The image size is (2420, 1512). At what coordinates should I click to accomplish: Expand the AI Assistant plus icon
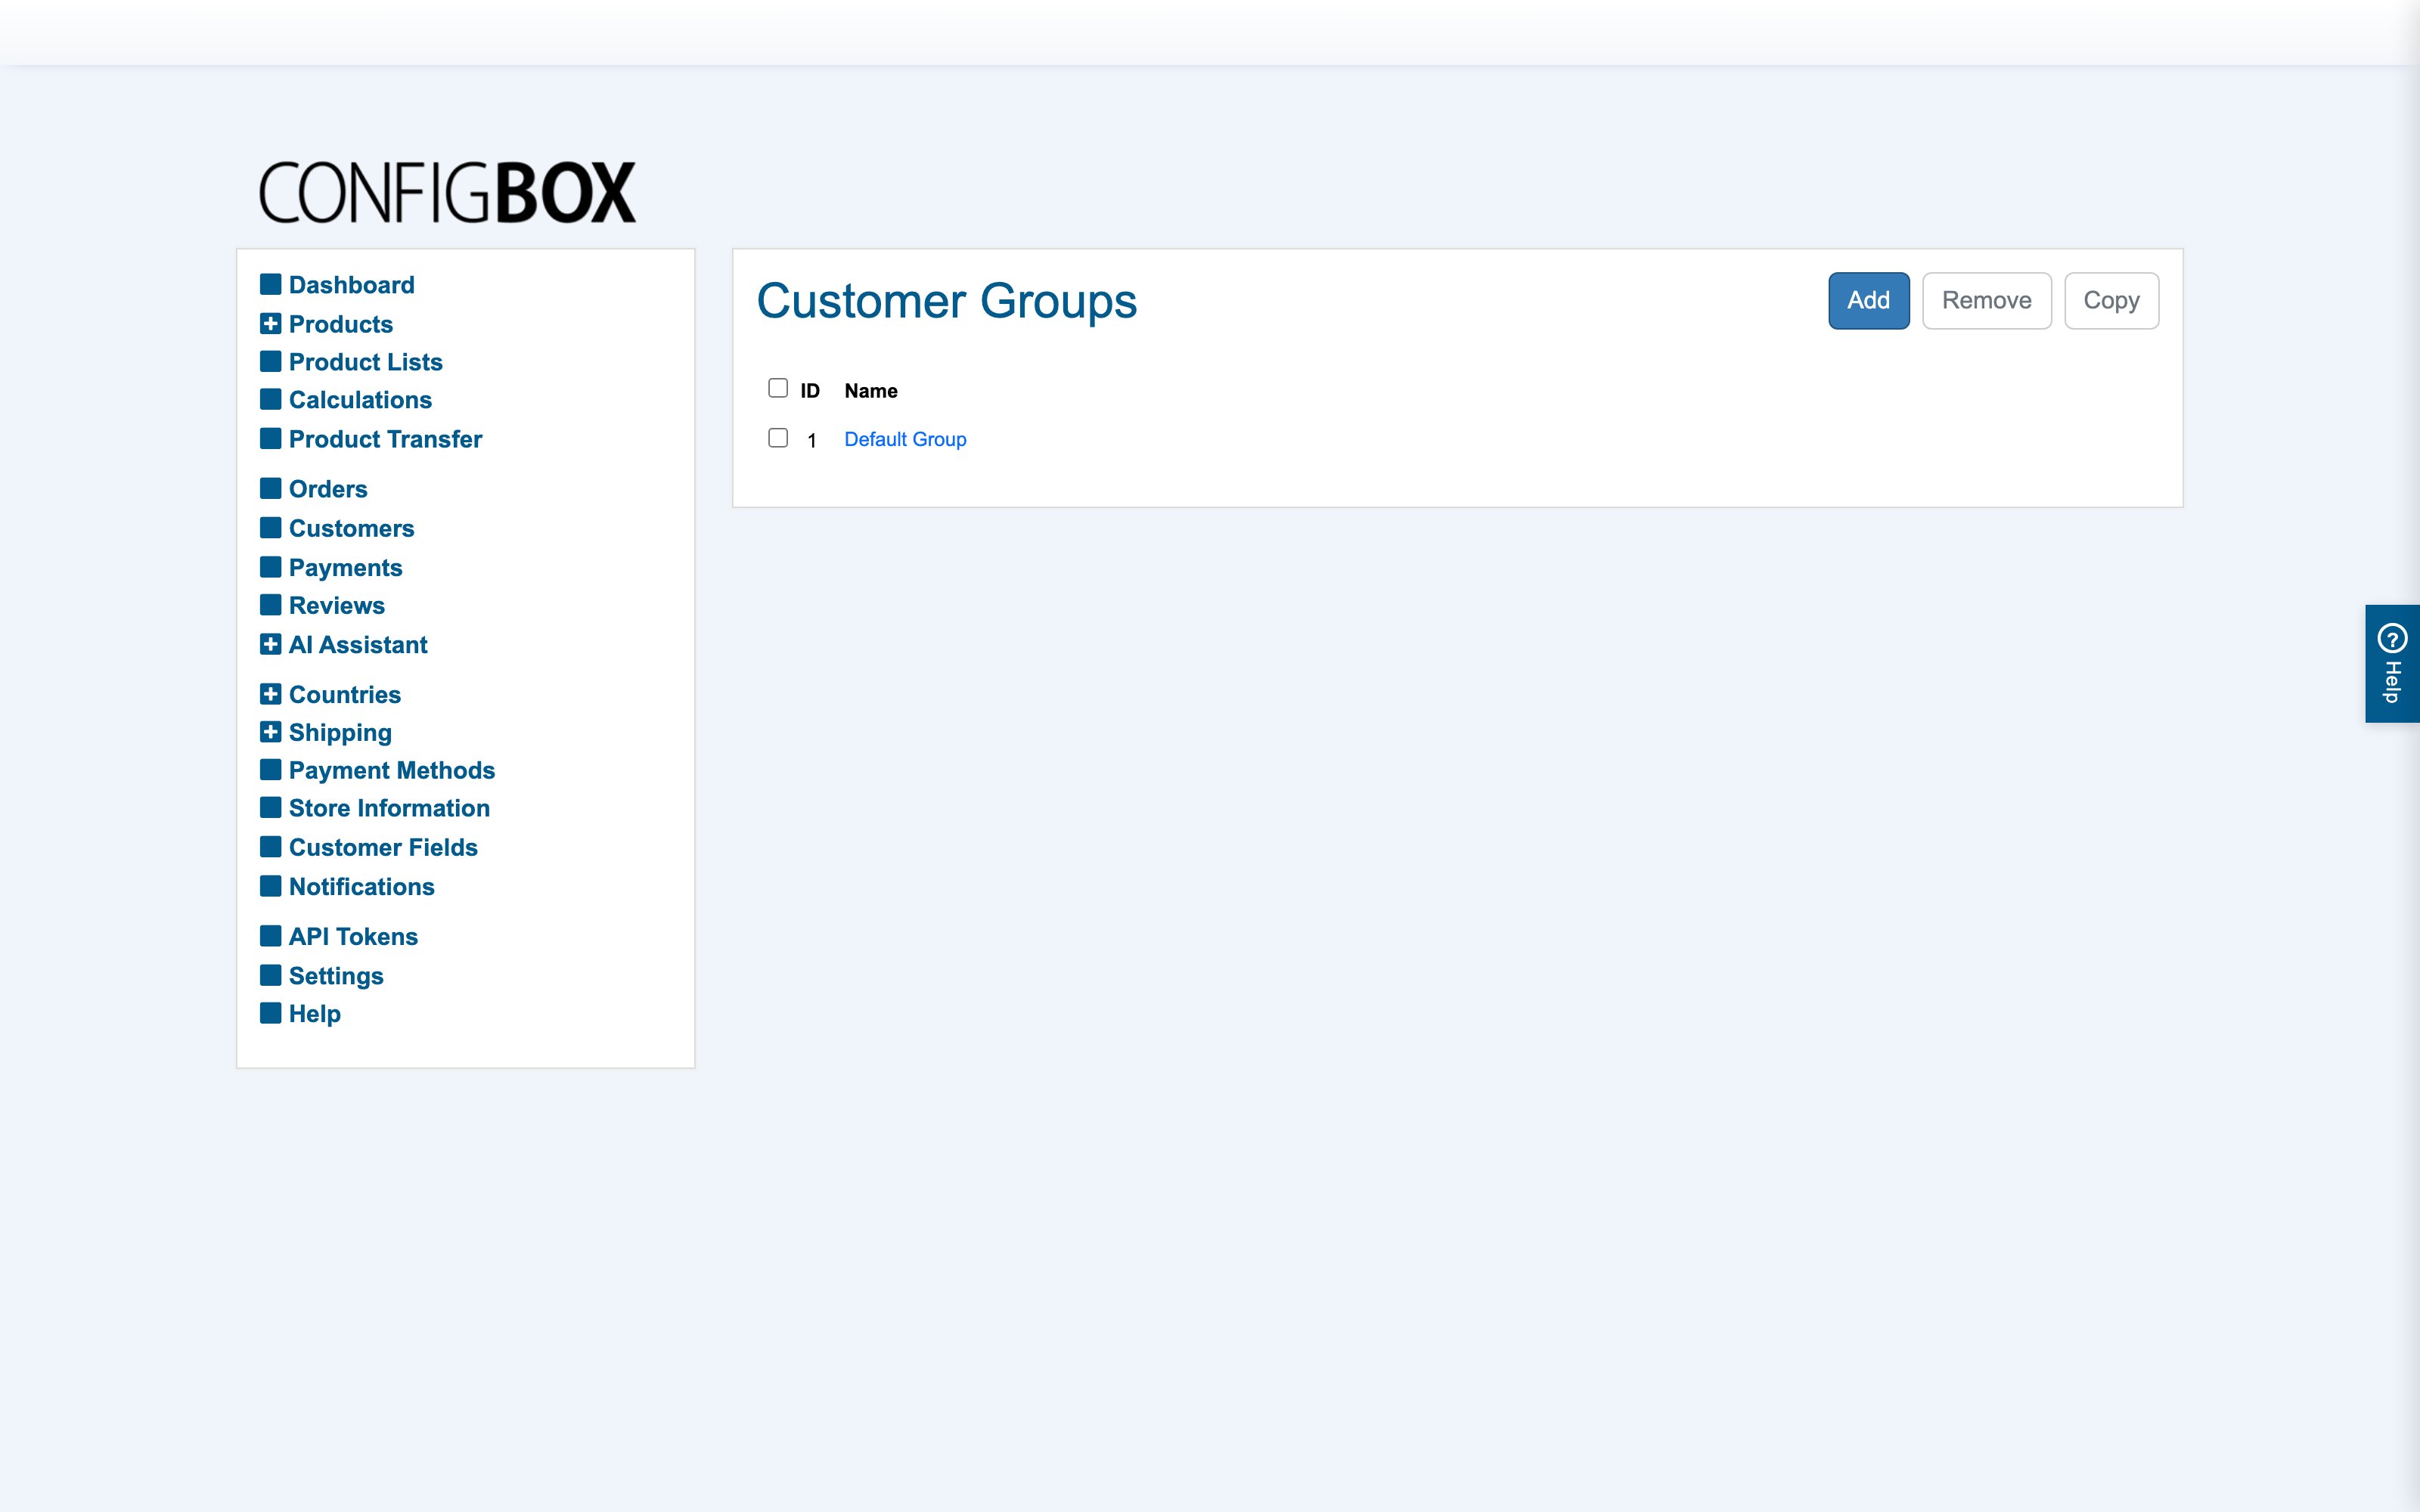coord(270,644)
